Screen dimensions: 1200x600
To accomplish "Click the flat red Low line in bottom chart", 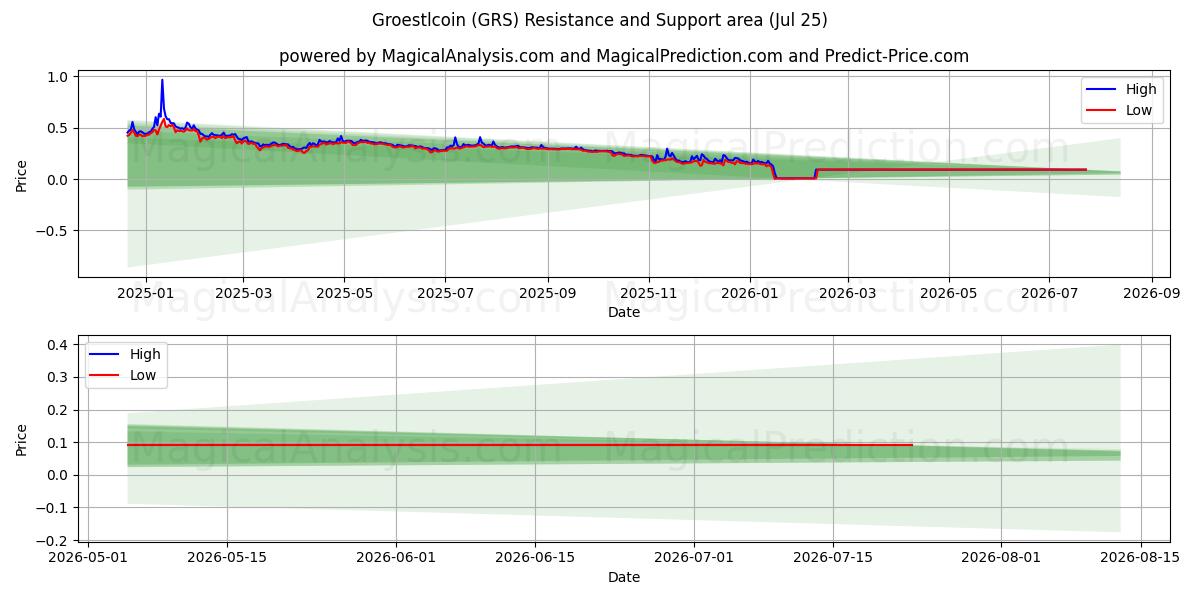I will pyautogui.click(x=520, y=445).
